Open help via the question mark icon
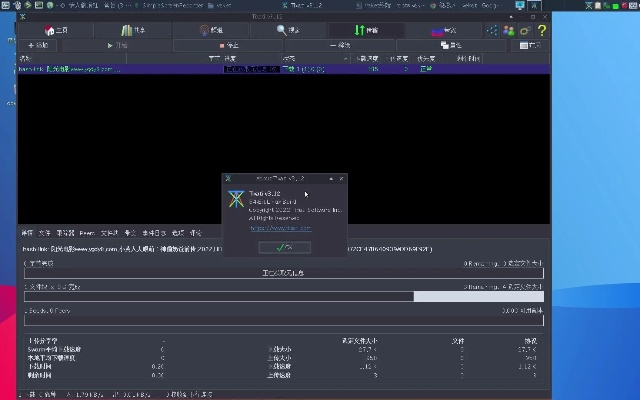The width and height of the screenshot is (640, 400). (x=541, y=31)
